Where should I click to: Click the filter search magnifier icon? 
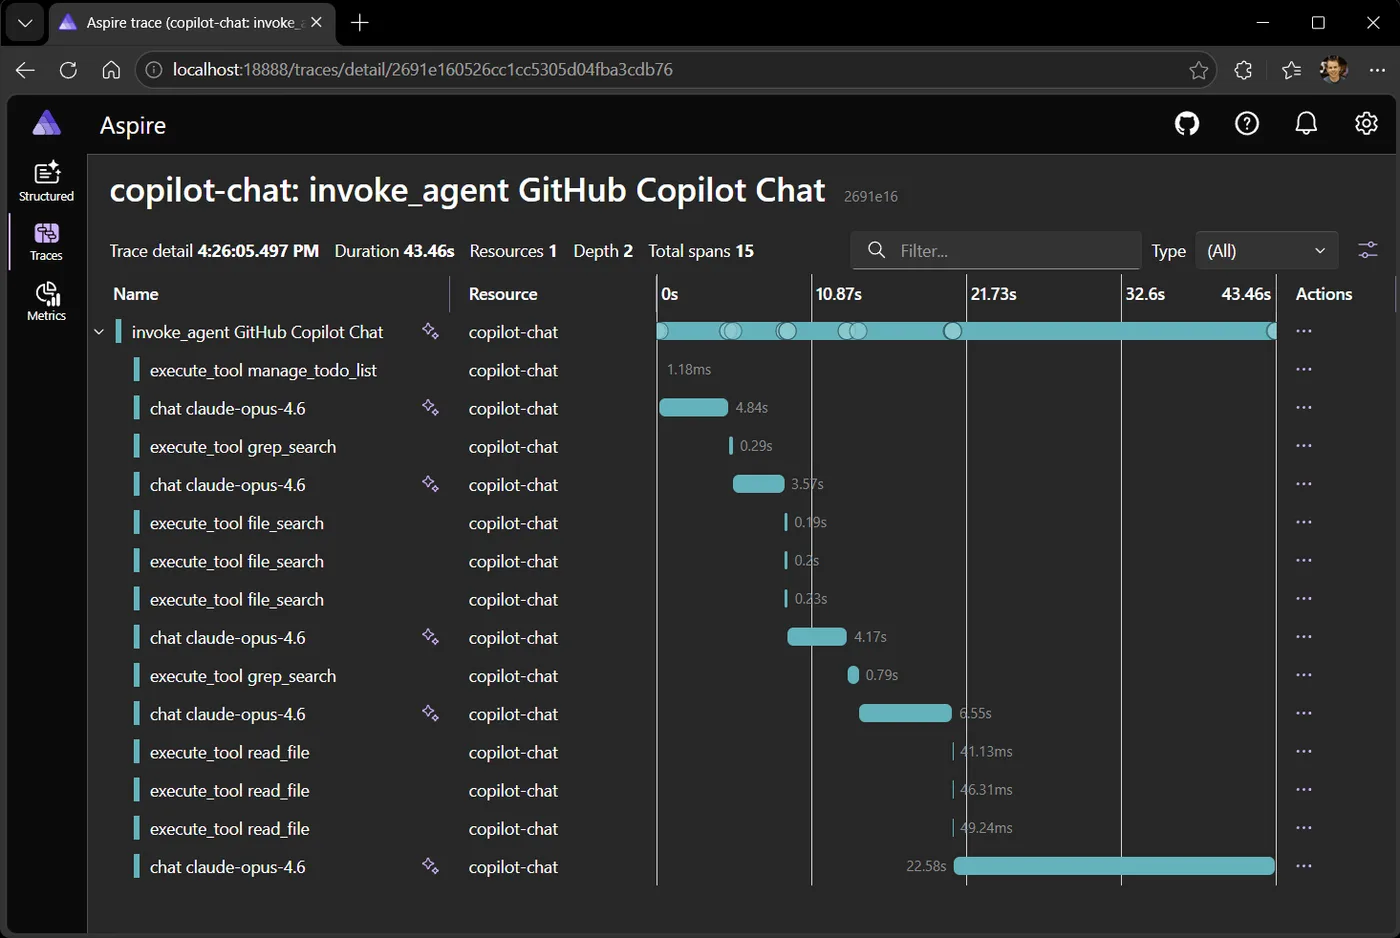tap(876, 250)
